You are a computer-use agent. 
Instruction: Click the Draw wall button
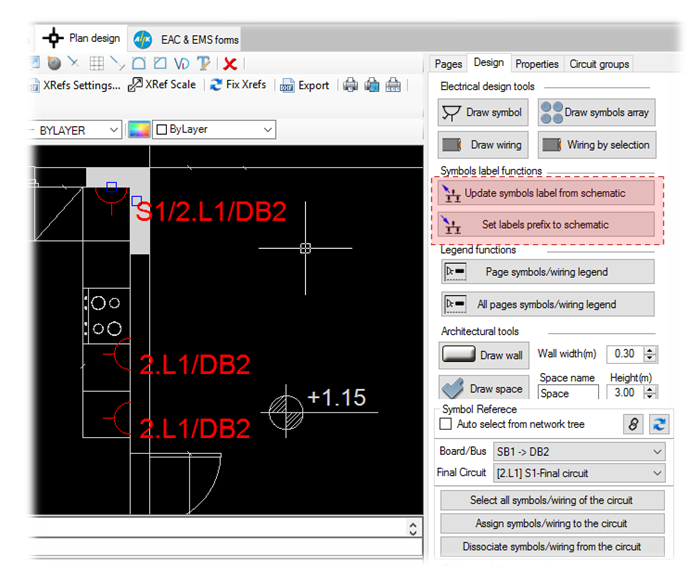[x=484, y=355]
